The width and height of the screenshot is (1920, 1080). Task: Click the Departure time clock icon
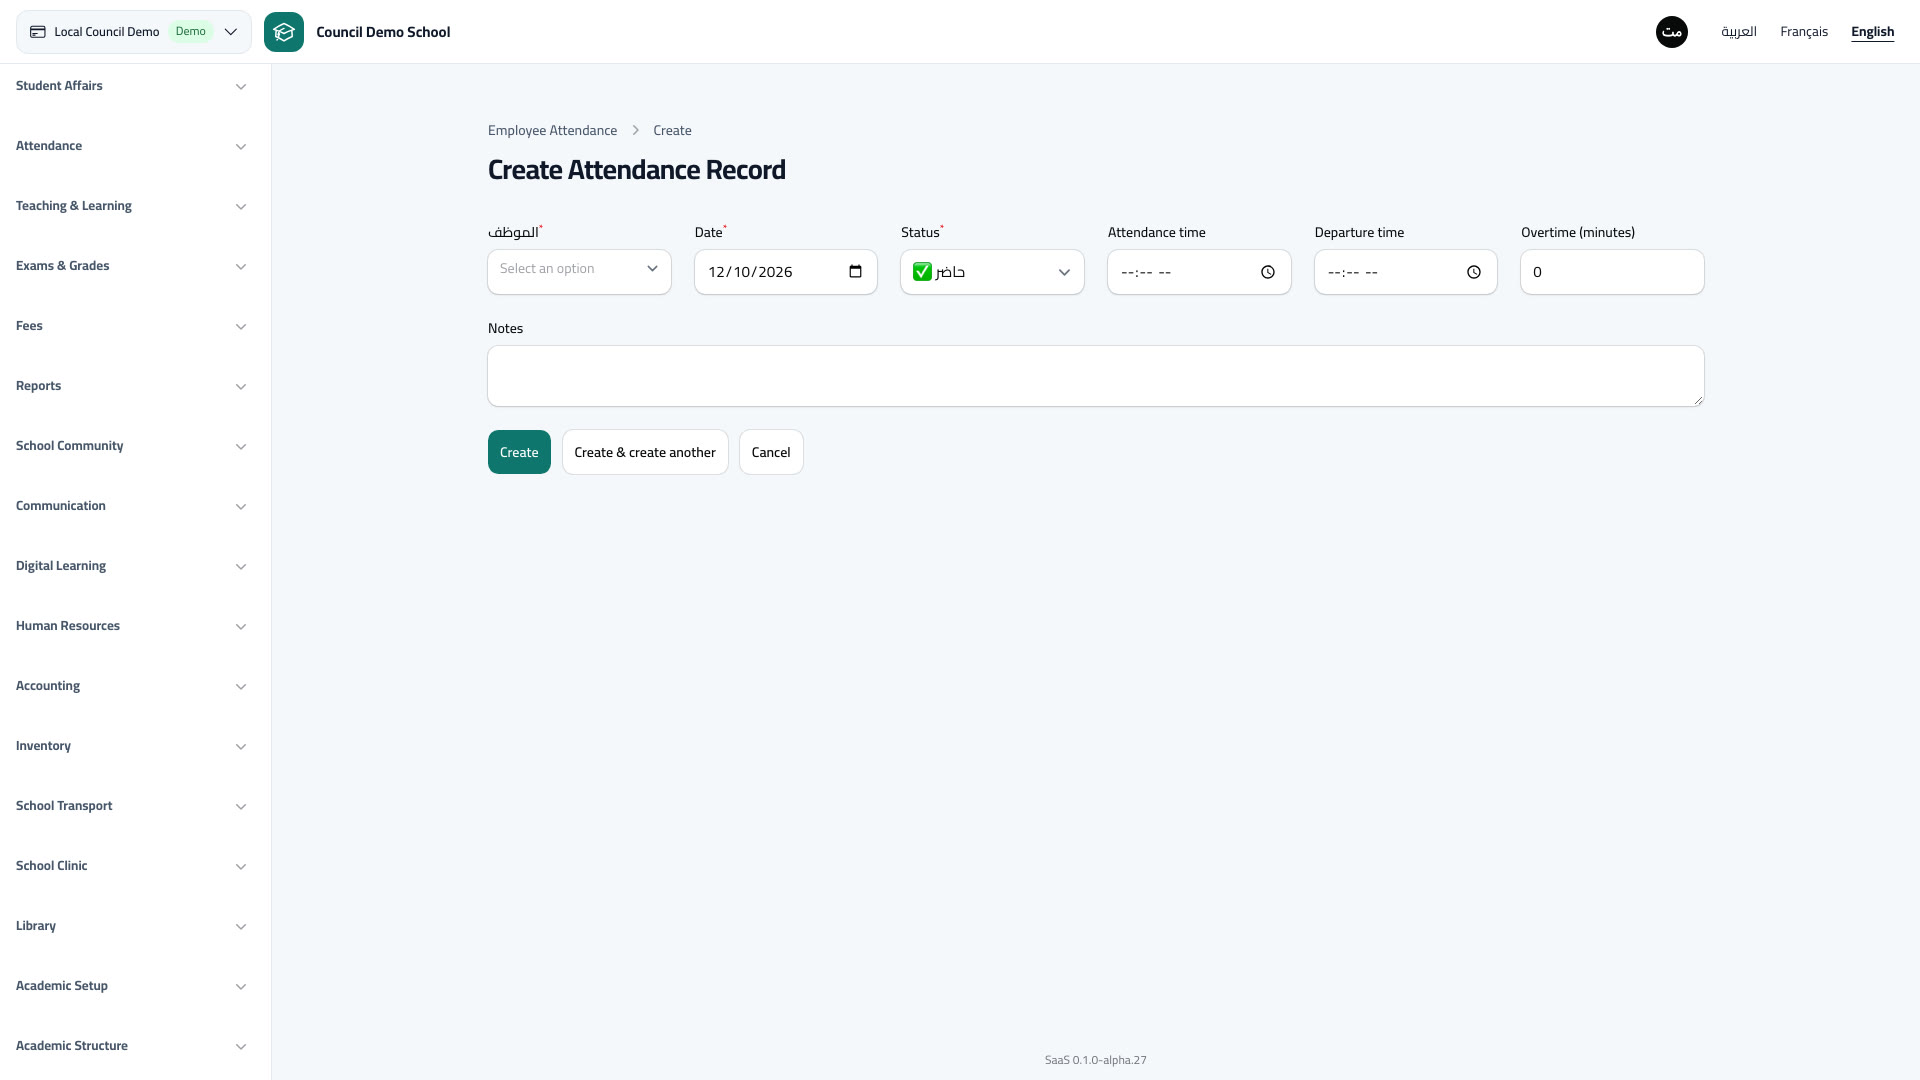(x=1474, y=272)
